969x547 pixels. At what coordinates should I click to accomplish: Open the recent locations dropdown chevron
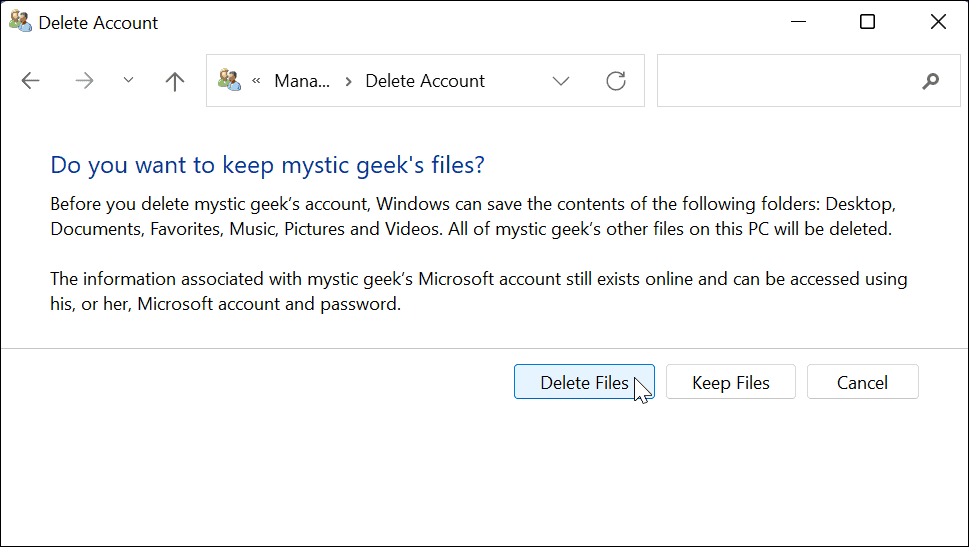point(128,81)
